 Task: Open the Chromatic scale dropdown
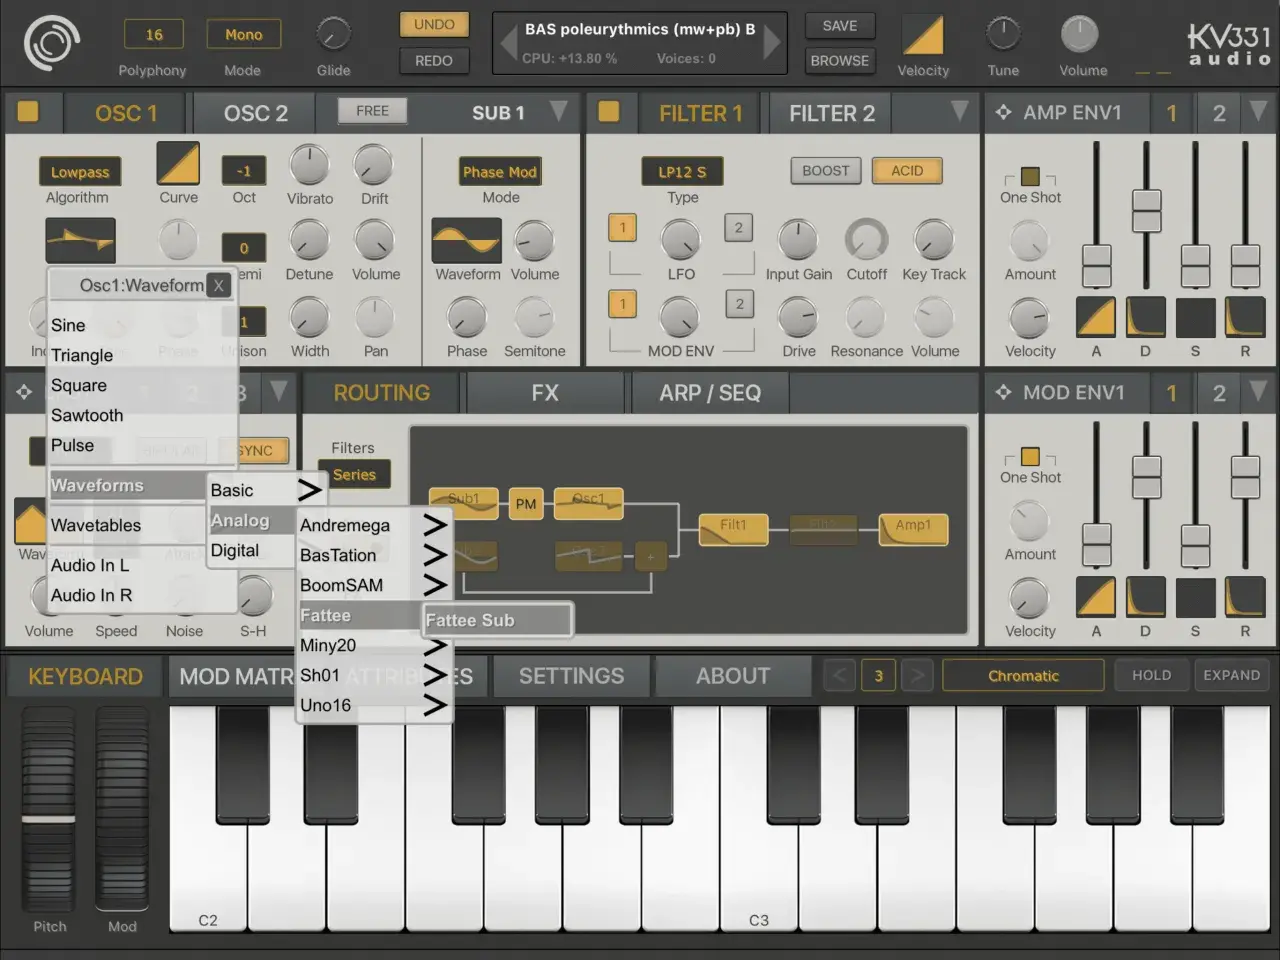[x=1023, y=676]
